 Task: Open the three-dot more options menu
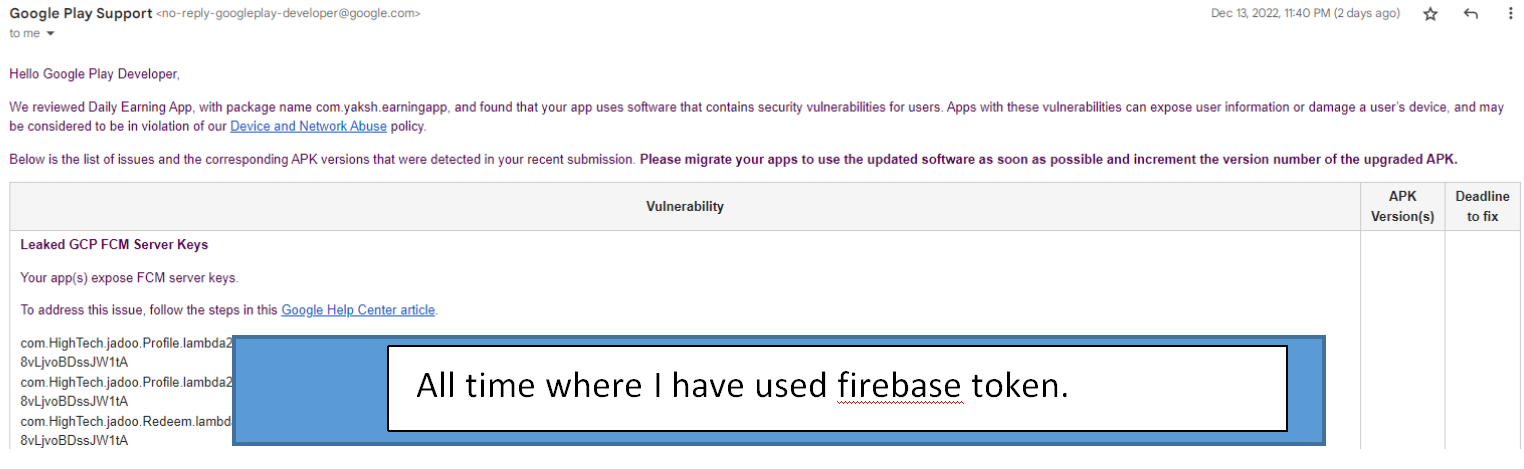[x=1510, y=14]
